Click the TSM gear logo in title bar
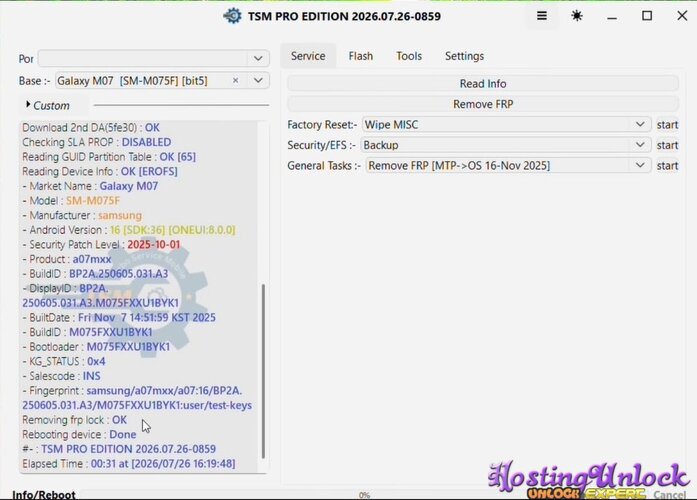The height and width of the screenshot is (500, 697). click(232, 16)
